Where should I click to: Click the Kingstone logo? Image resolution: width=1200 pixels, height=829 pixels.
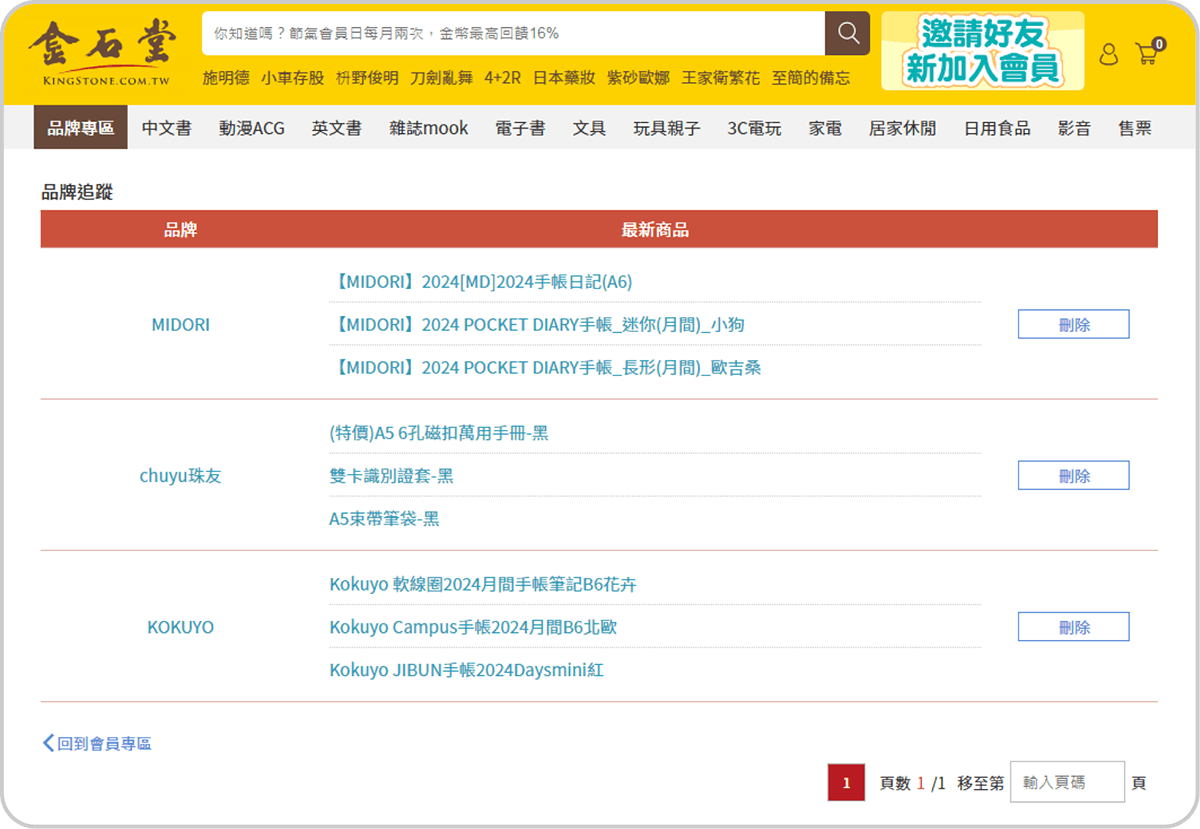(101, 52)
